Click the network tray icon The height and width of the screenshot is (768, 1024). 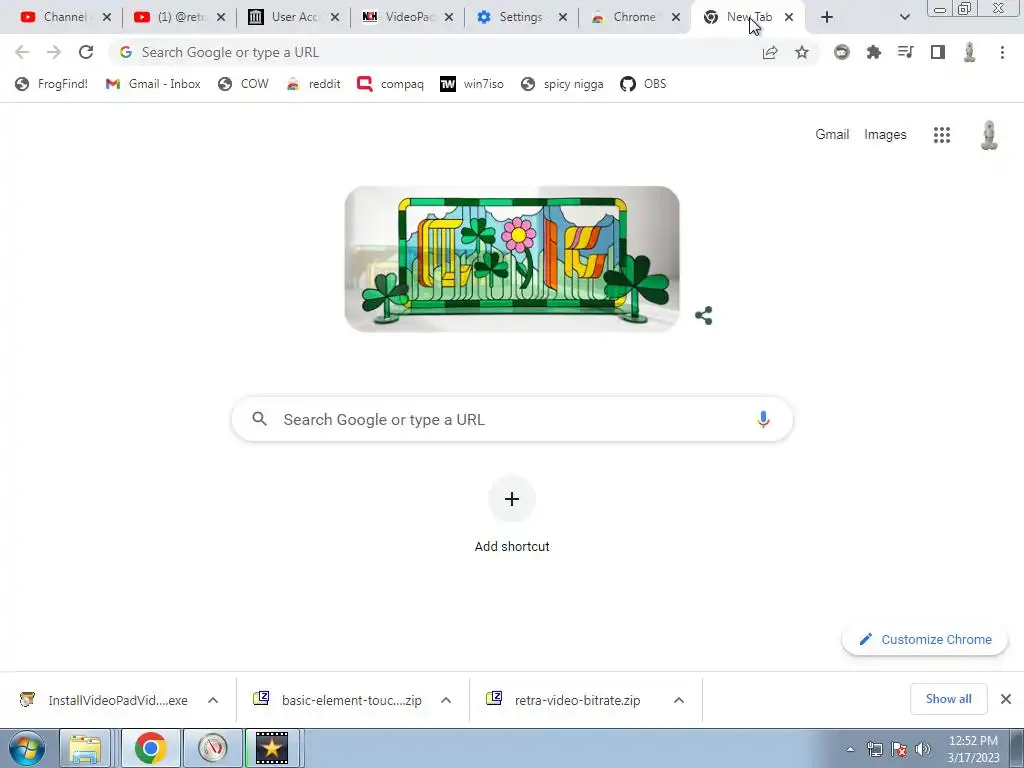(x=874, y=749)
